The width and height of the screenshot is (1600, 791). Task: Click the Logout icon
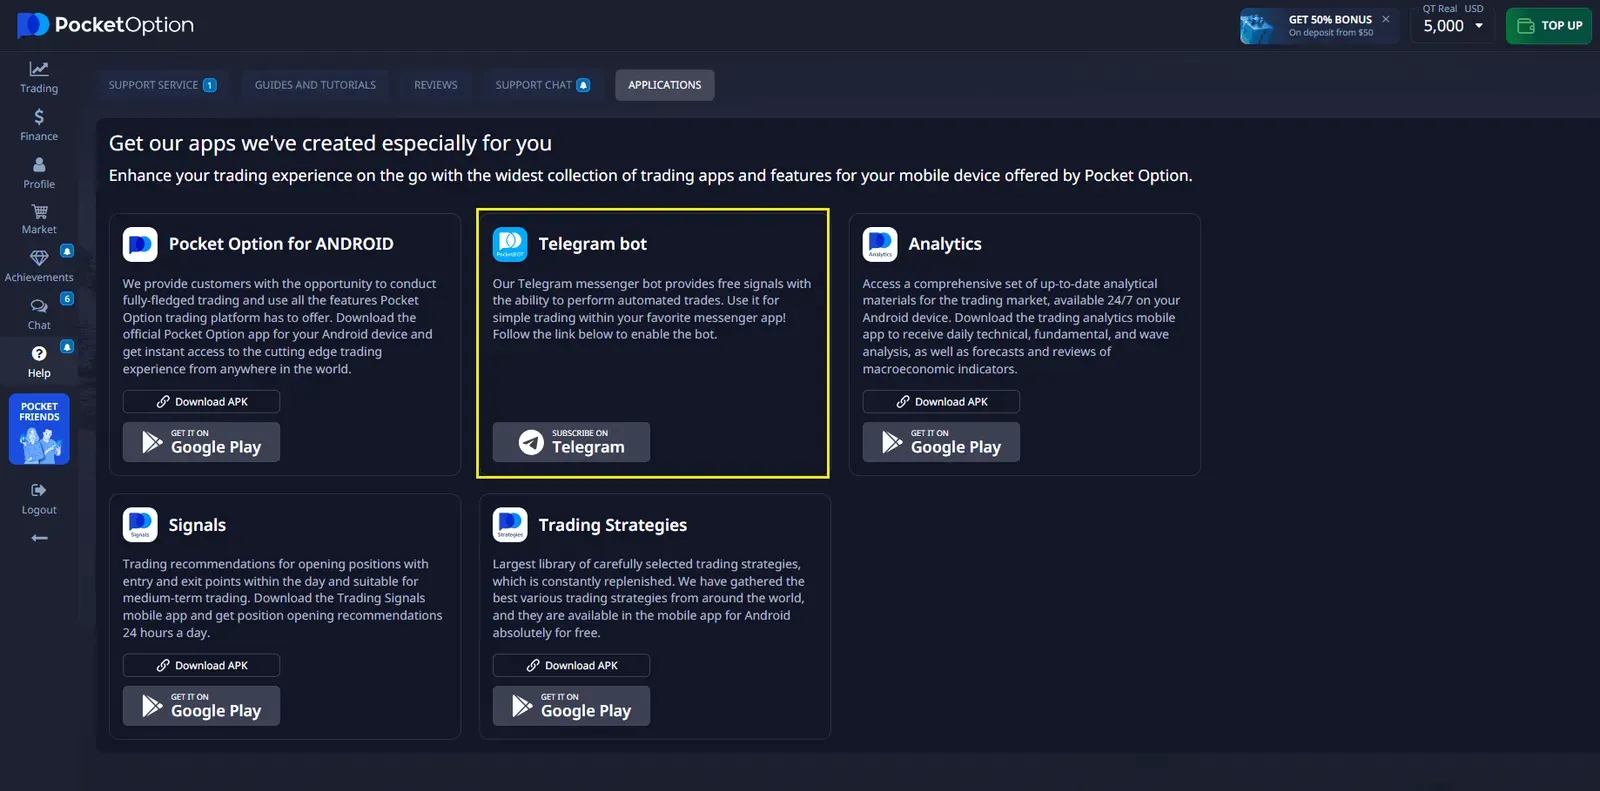coord(39,497)
